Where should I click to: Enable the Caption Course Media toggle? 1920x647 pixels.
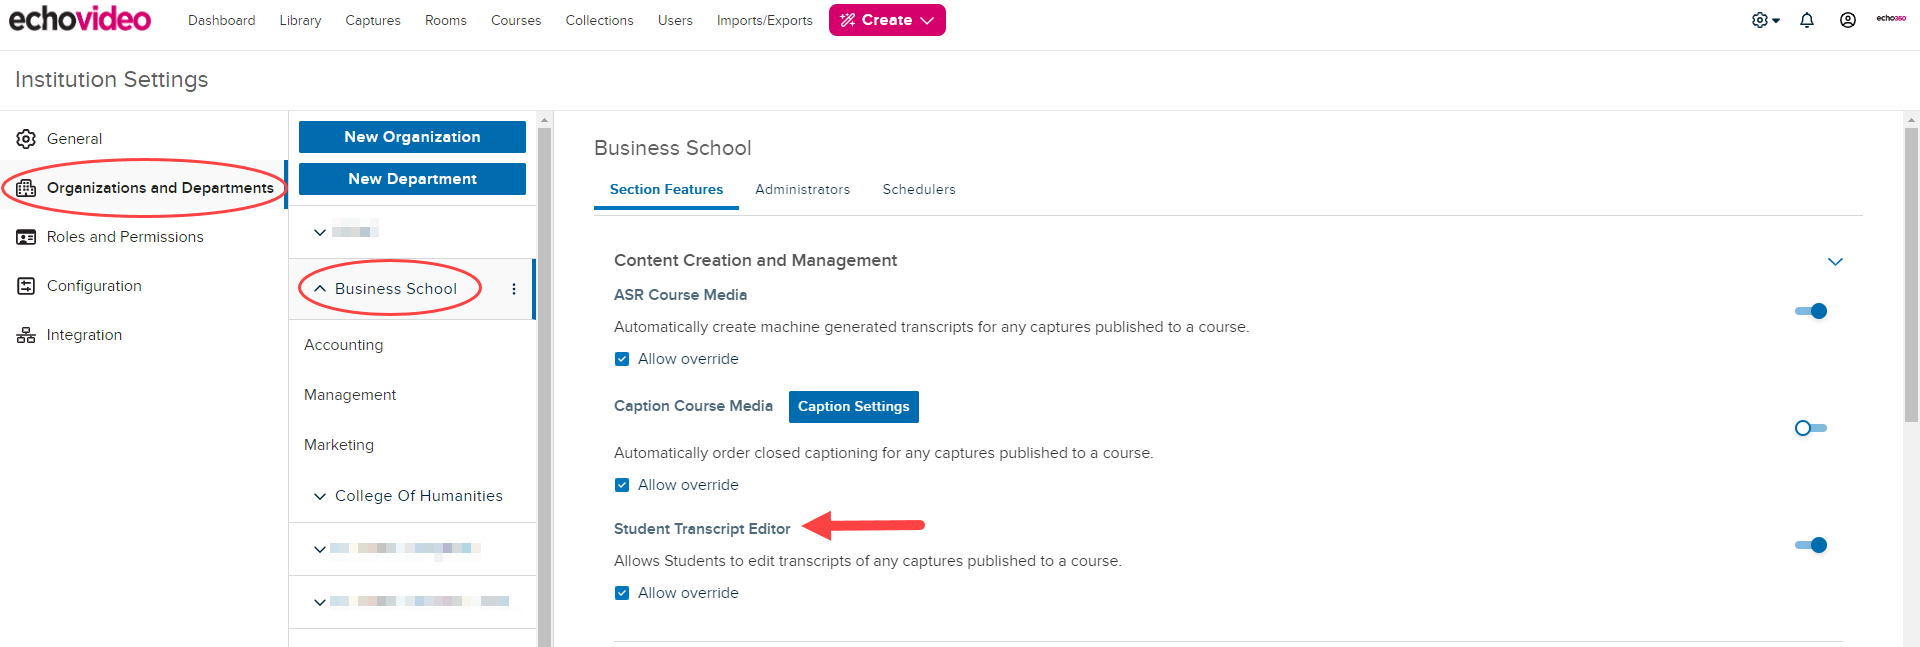coord(1810,428)
